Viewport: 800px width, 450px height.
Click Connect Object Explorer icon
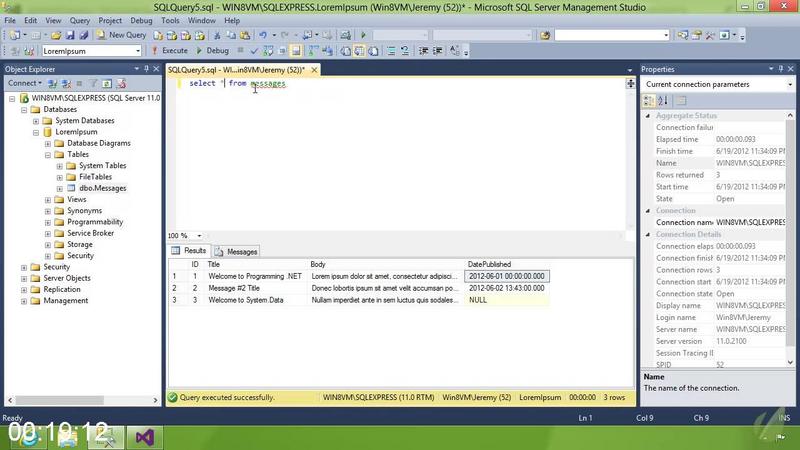52,83
